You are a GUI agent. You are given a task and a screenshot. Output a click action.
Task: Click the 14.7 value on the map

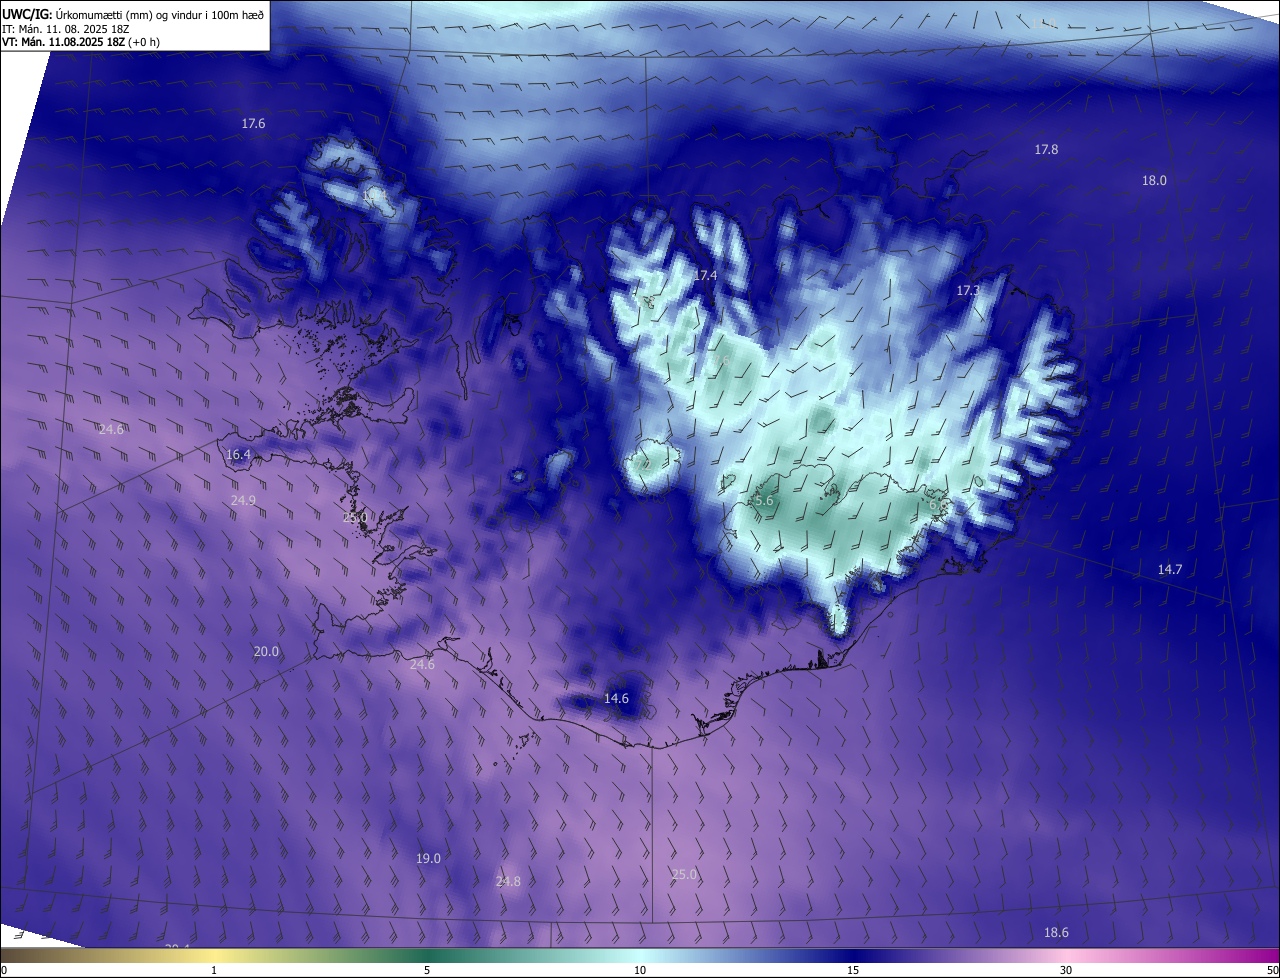coord(1170,569)
